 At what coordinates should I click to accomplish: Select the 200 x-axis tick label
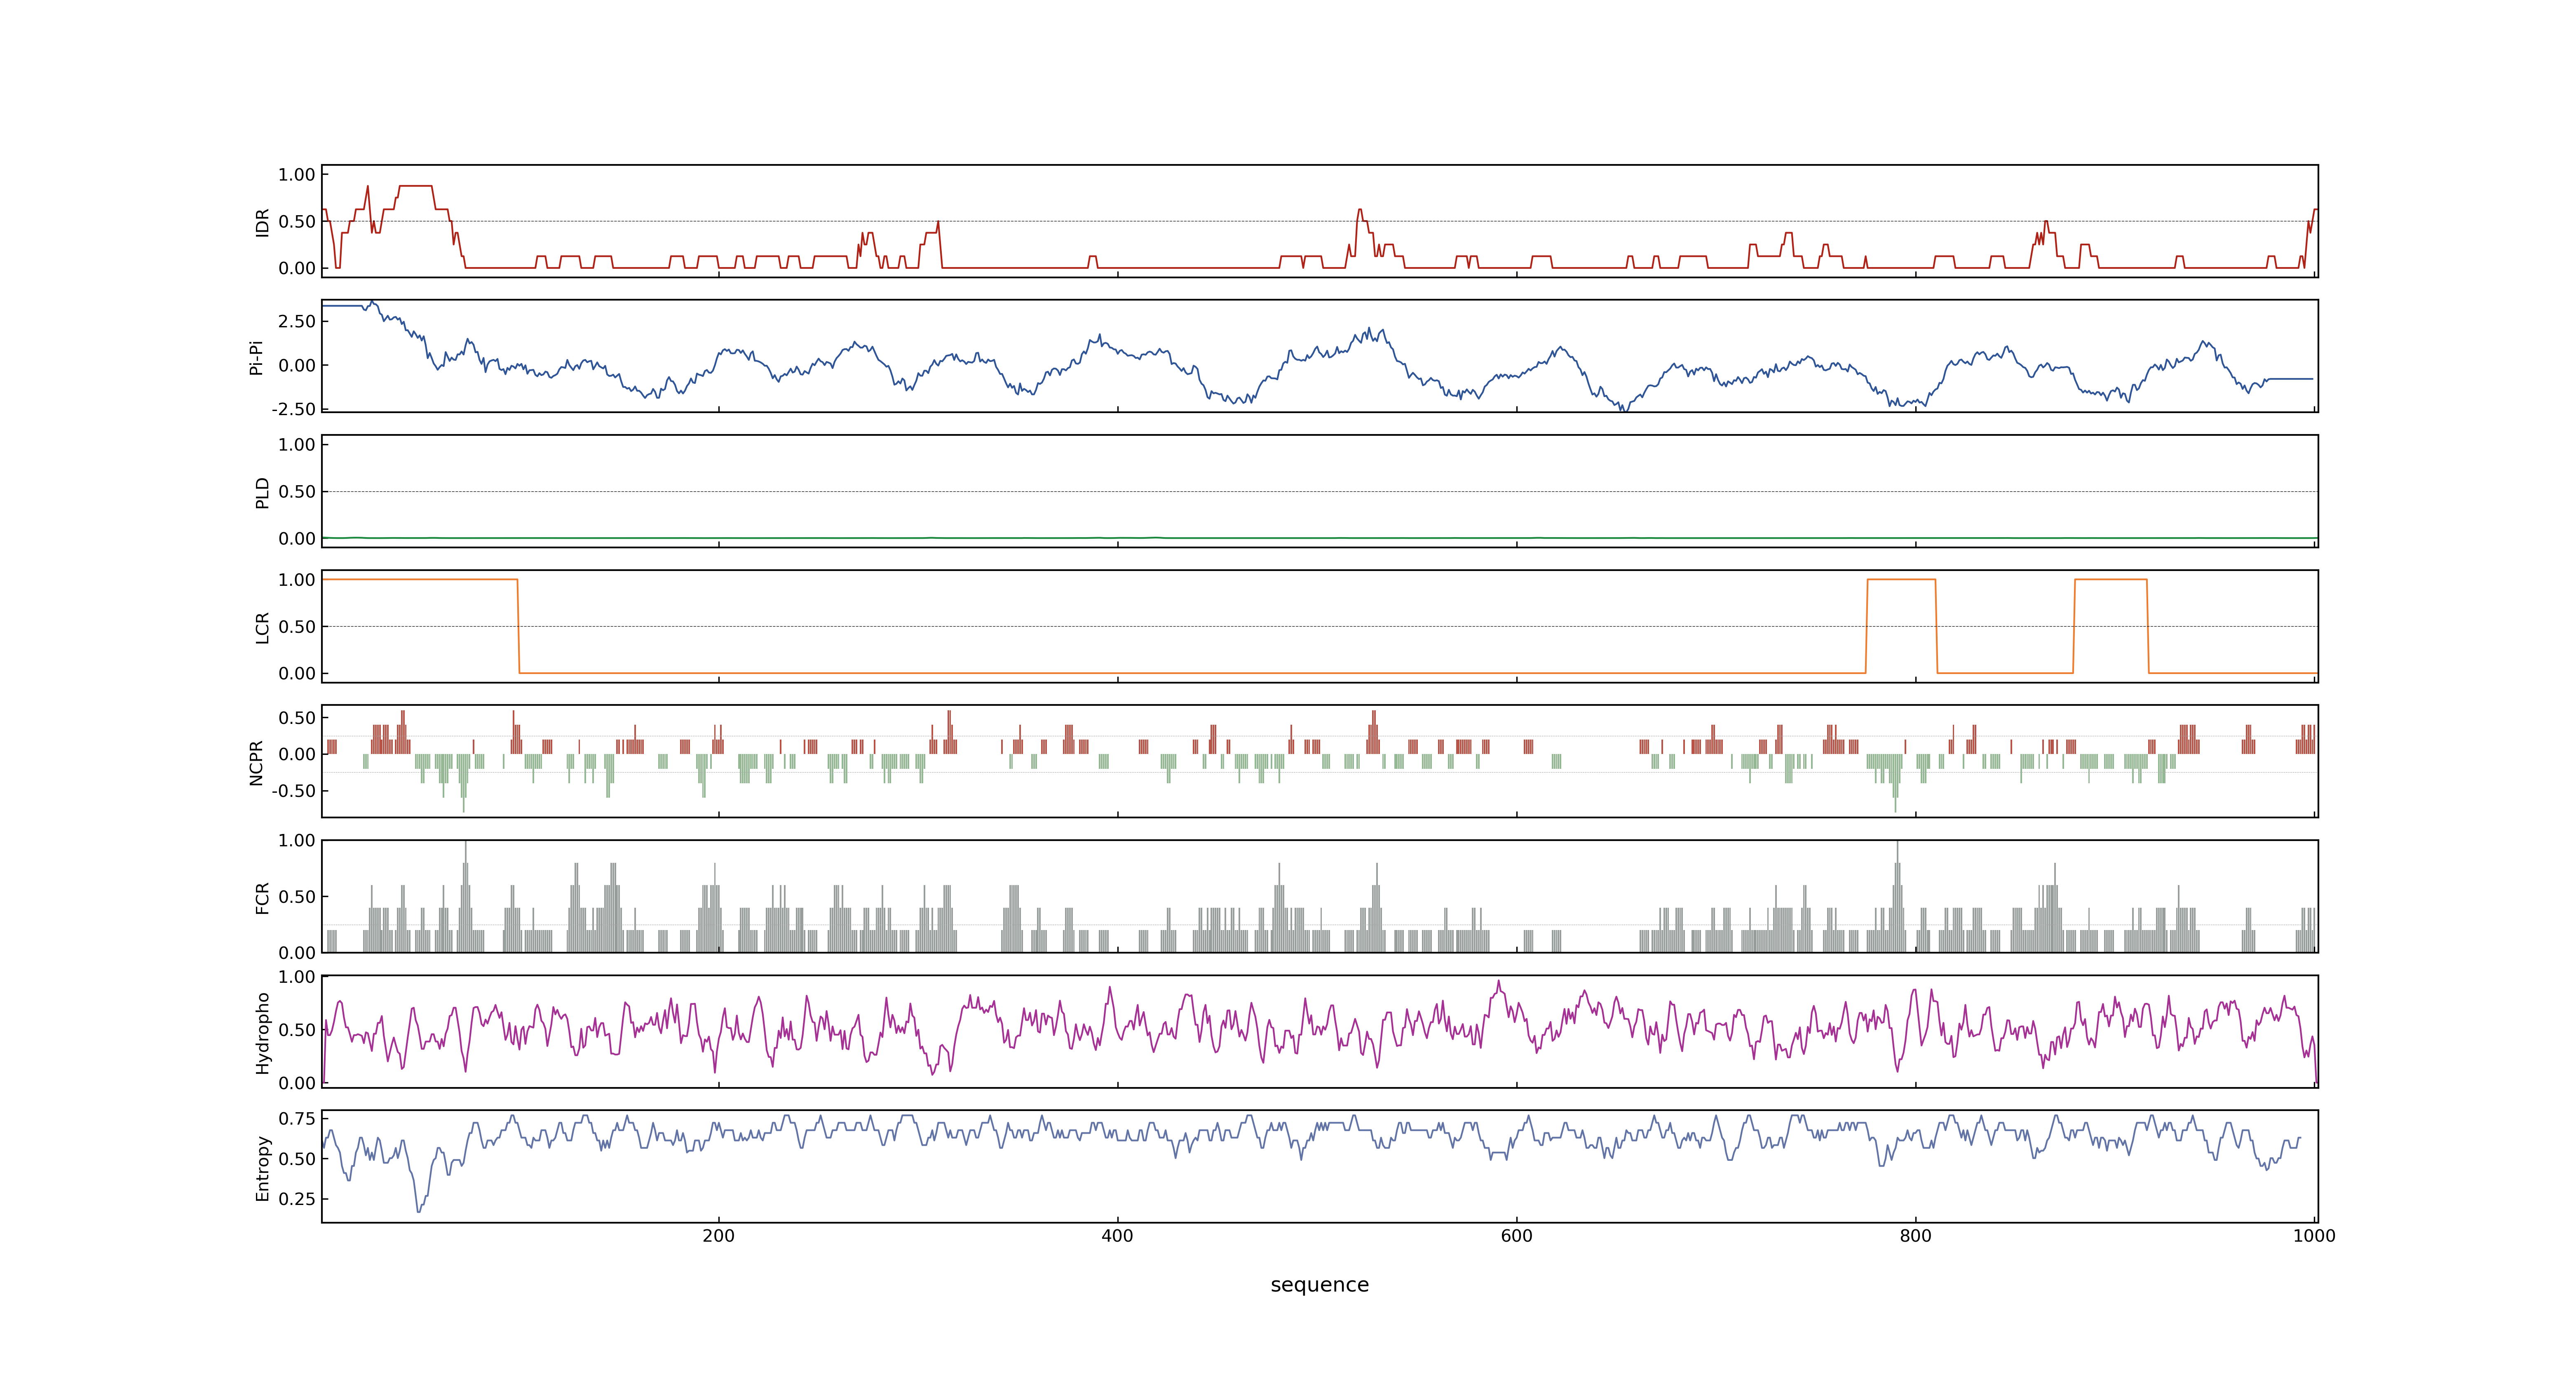click(718, 1236)
